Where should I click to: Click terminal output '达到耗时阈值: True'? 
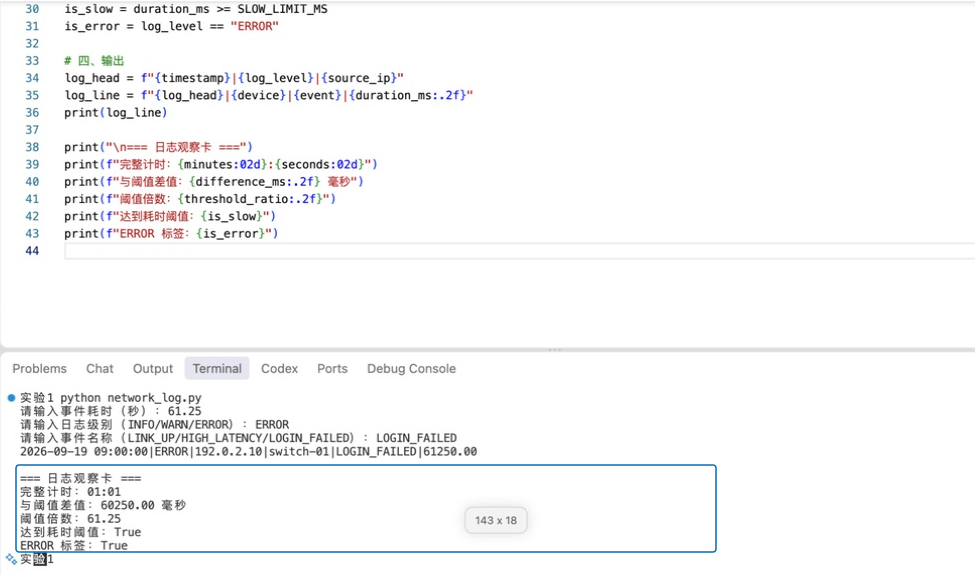[x=81, y=532]
